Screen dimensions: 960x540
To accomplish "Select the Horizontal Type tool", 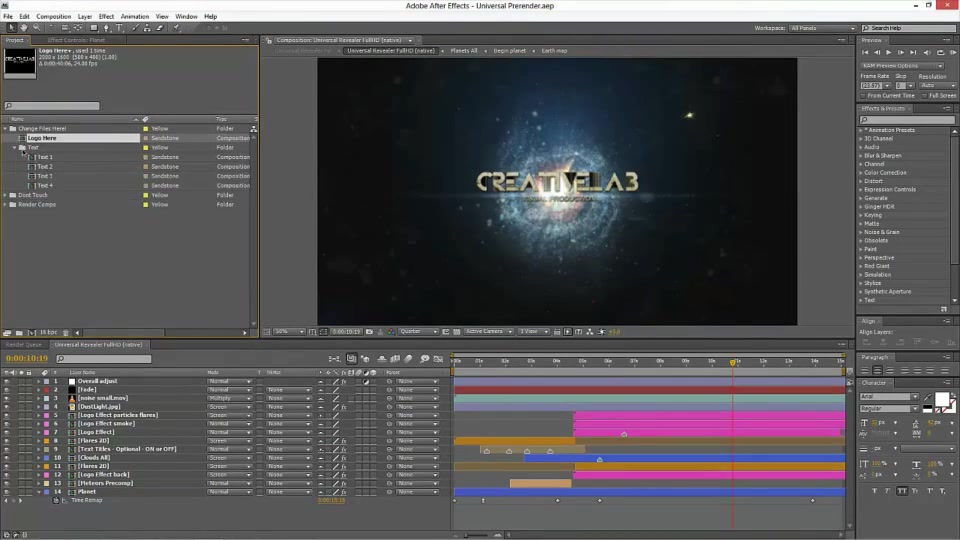I will click(x=119, y=28).
